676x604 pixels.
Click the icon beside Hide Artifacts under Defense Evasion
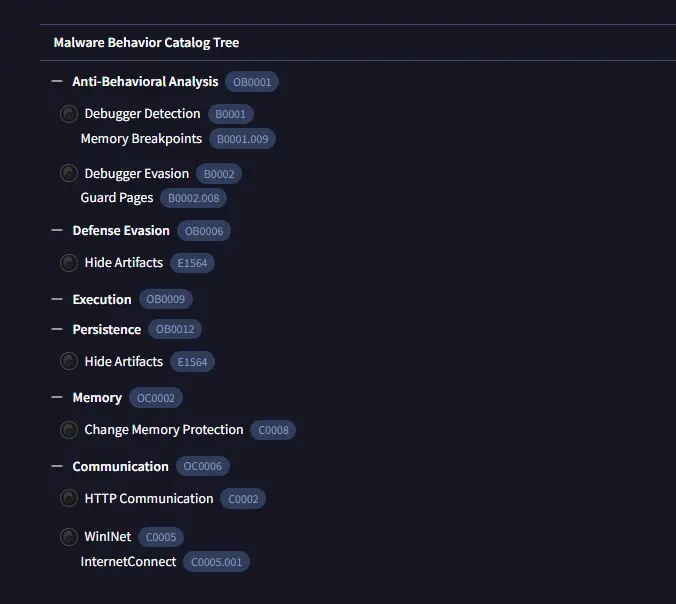pos(69,263)
